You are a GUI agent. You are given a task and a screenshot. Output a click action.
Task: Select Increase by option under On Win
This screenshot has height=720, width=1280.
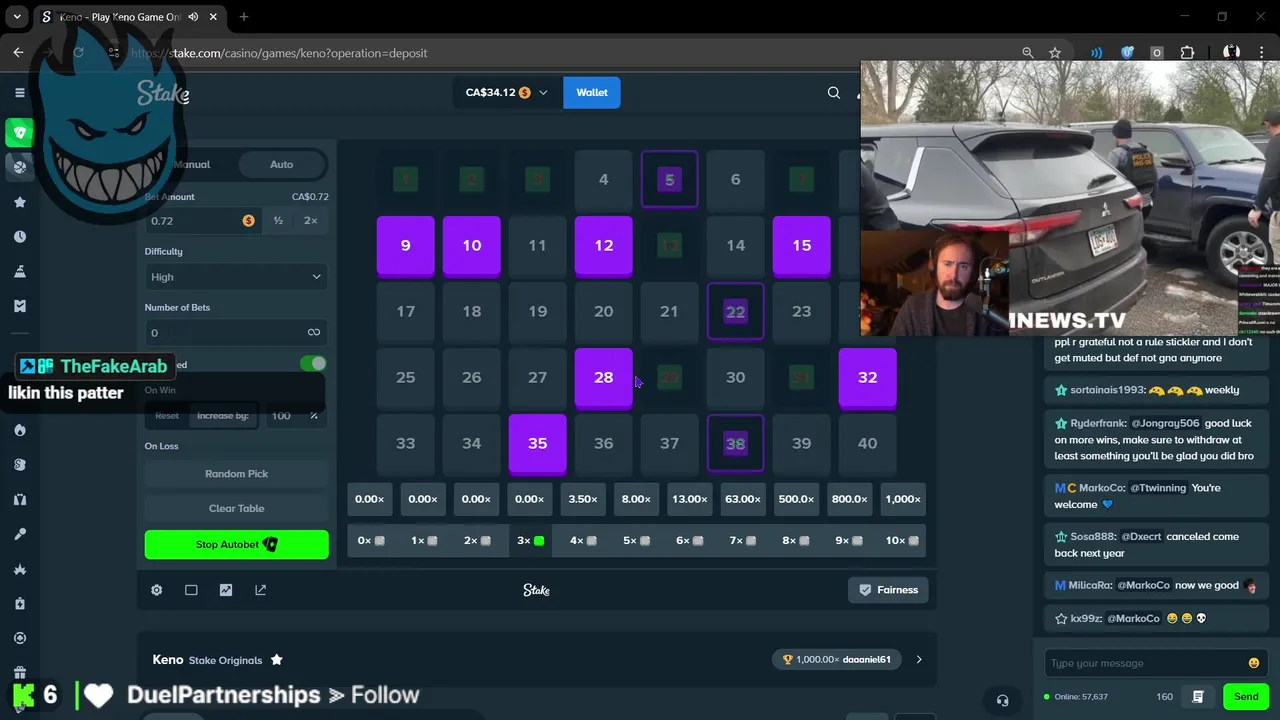(x=223, y=416)
